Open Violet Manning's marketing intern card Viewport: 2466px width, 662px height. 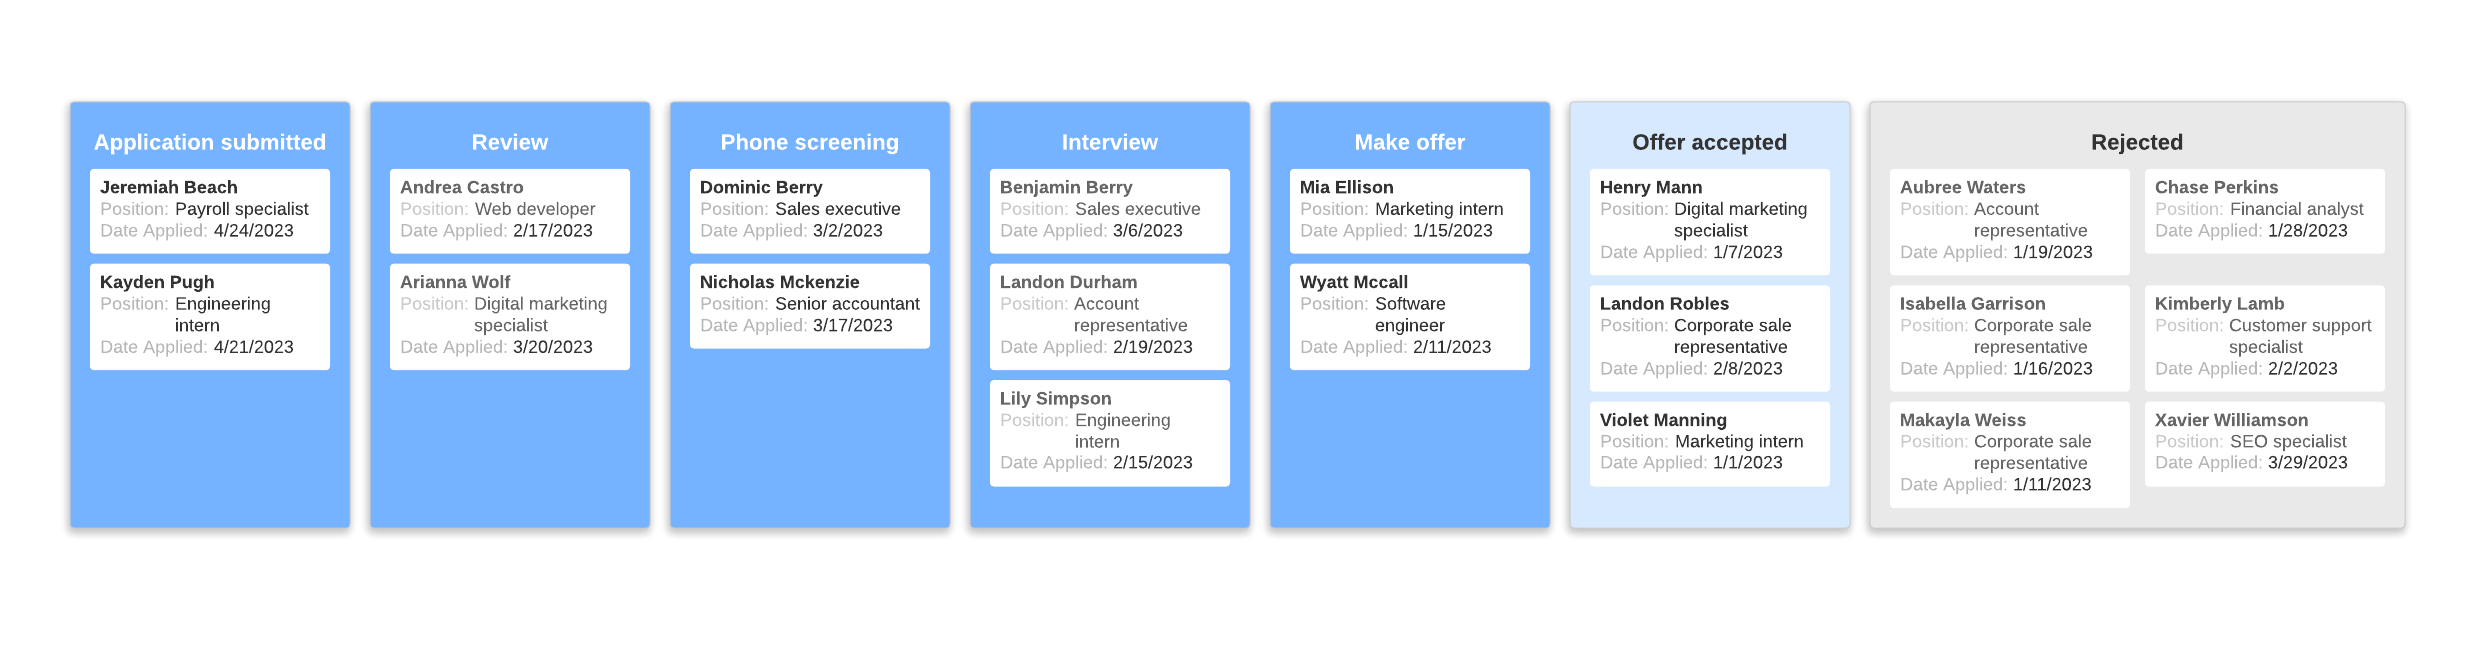(1709, 443)
